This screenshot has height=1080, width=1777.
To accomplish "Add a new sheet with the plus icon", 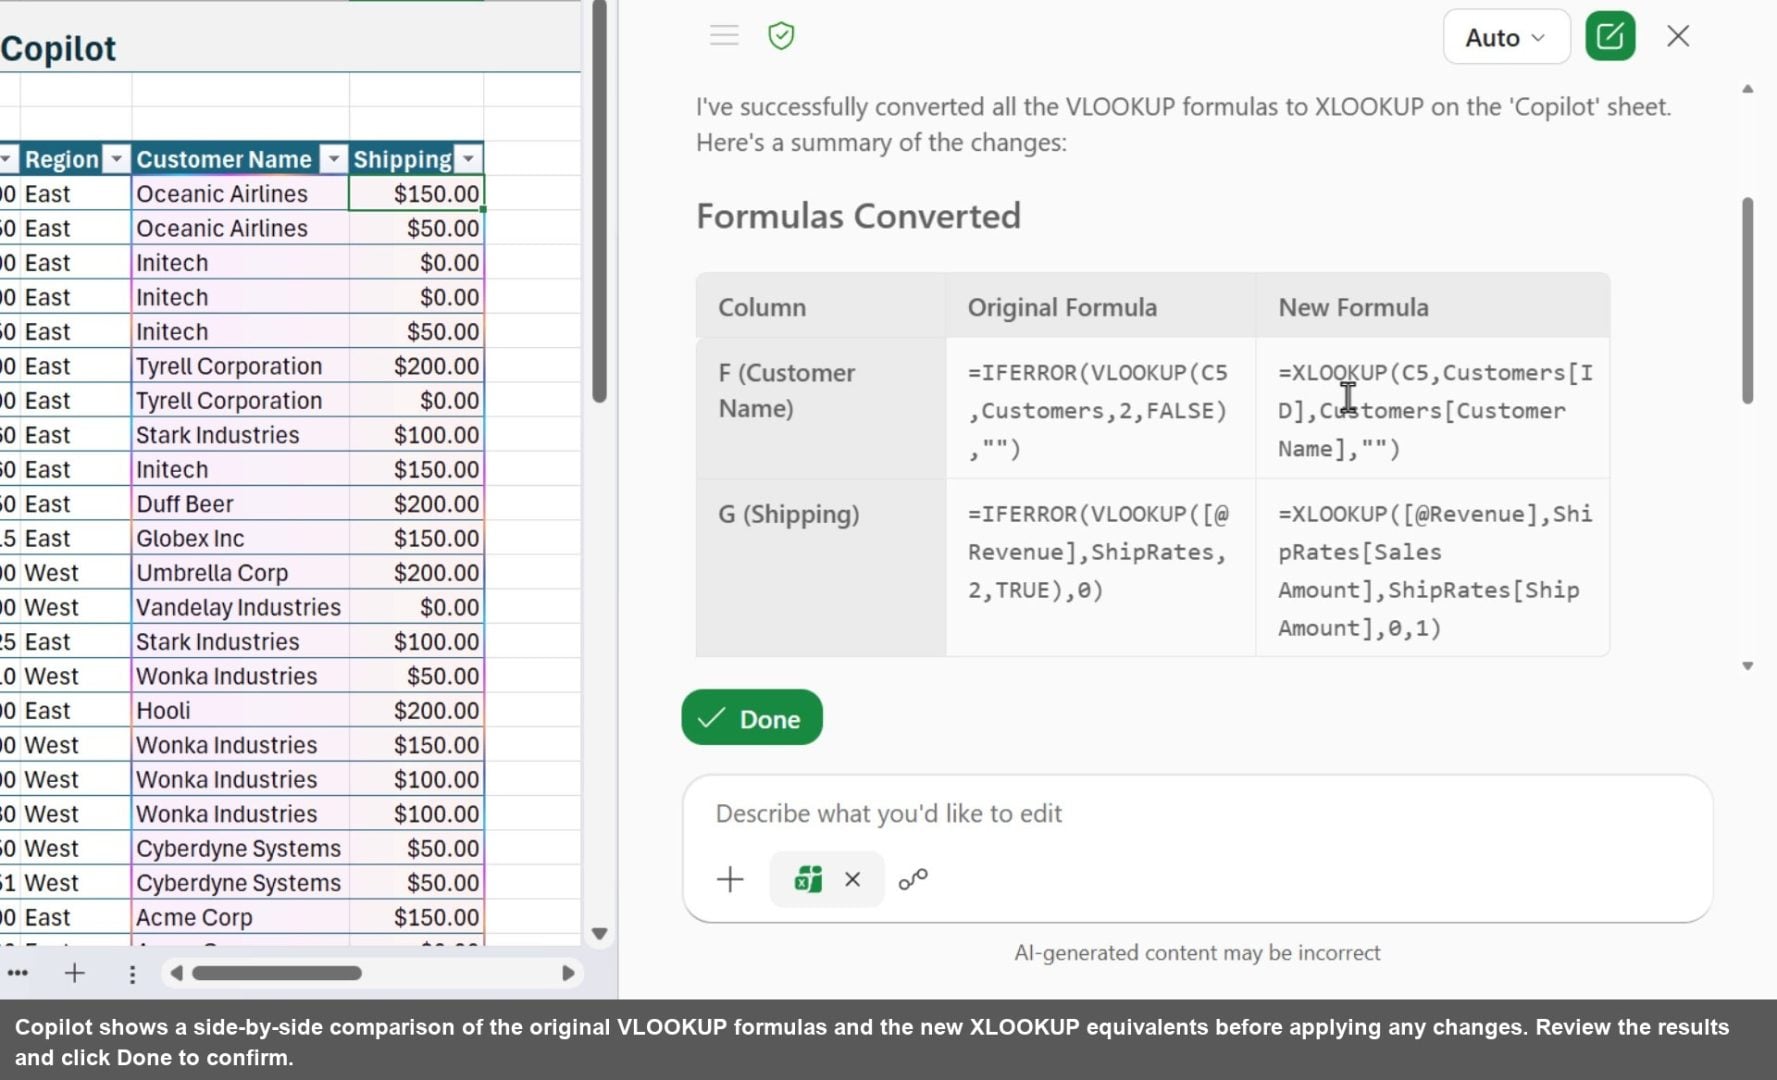I will 75,973.
